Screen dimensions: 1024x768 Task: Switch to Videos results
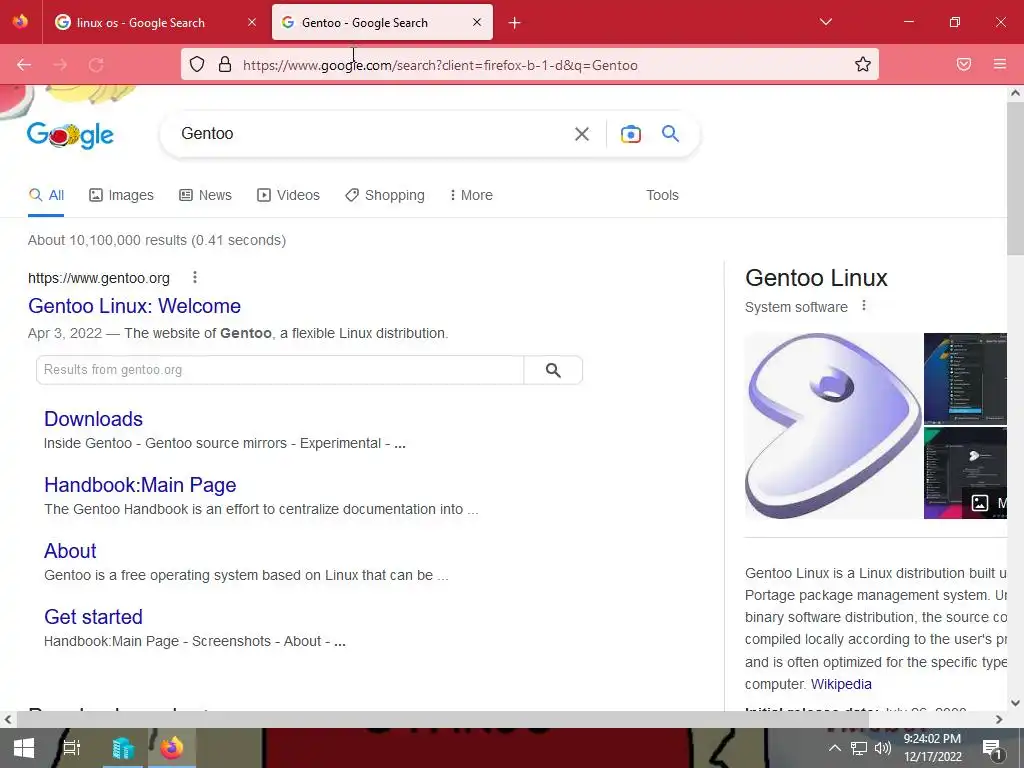(x=289, y=195)
